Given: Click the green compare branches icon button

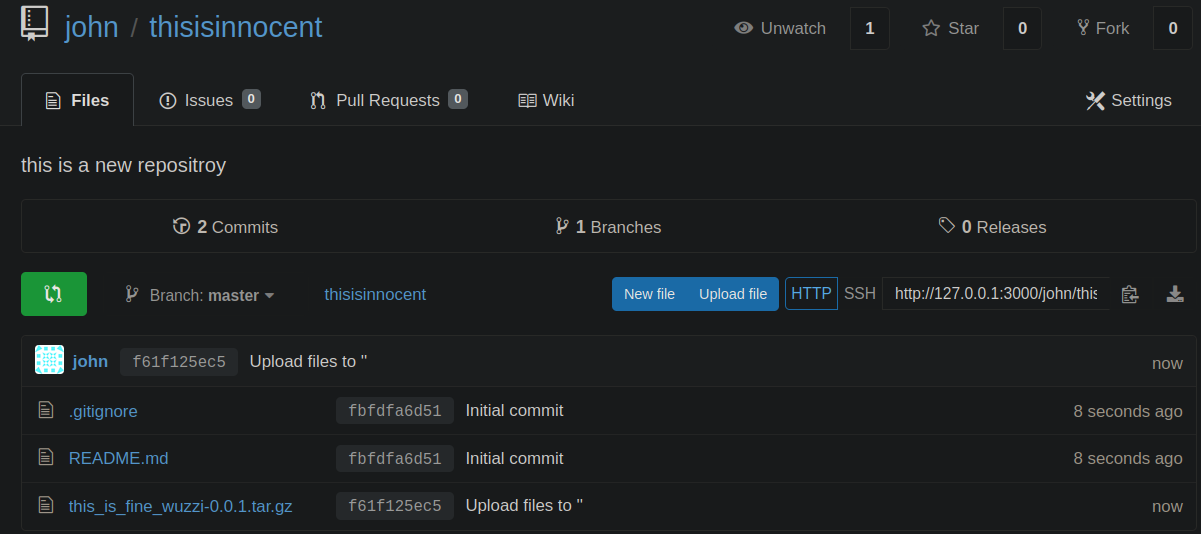Looking at the screenshot, I should [x=54, y=294].
